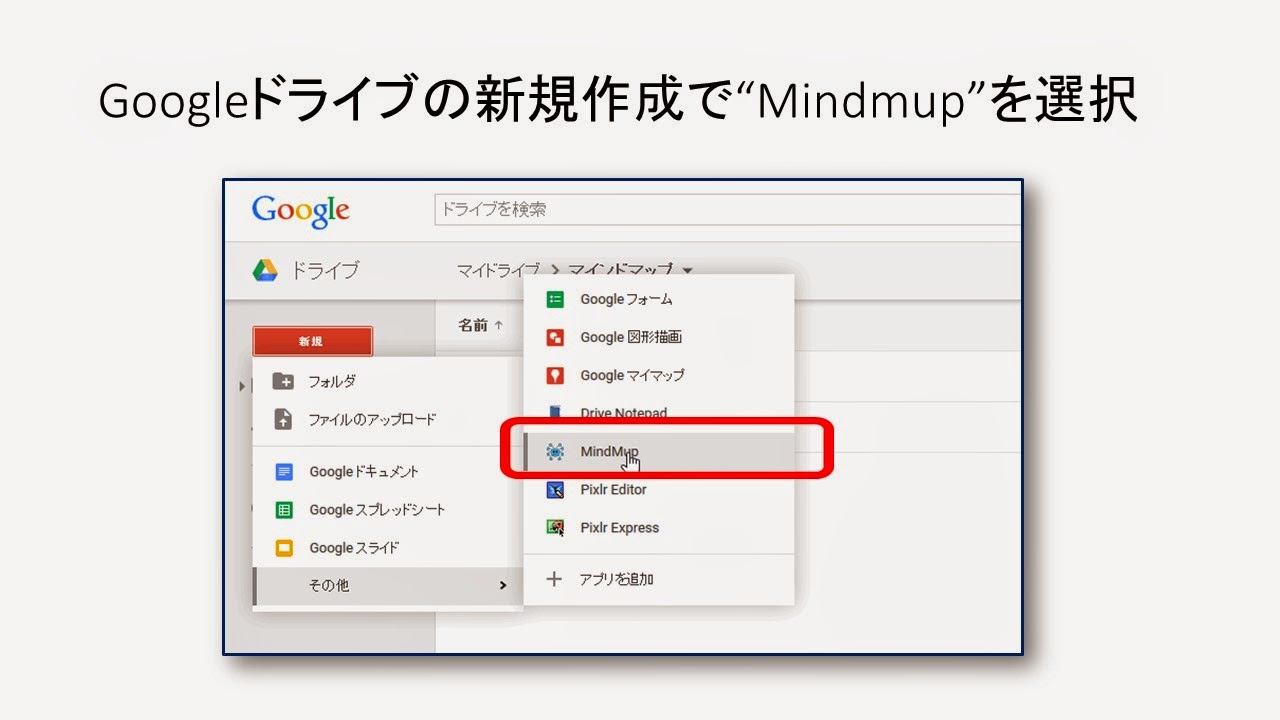This screenshot has height=720, width=1280.
Task: Click the Google Drive triangle logo
Action: (264, 270)
